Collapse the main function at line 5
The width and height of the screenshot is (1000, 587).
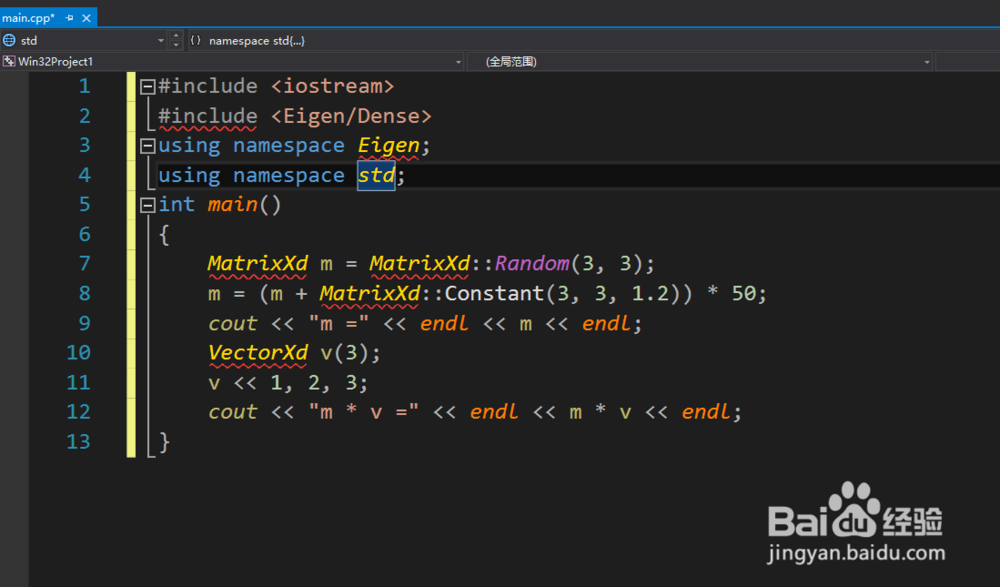click(x=147, y=205)
